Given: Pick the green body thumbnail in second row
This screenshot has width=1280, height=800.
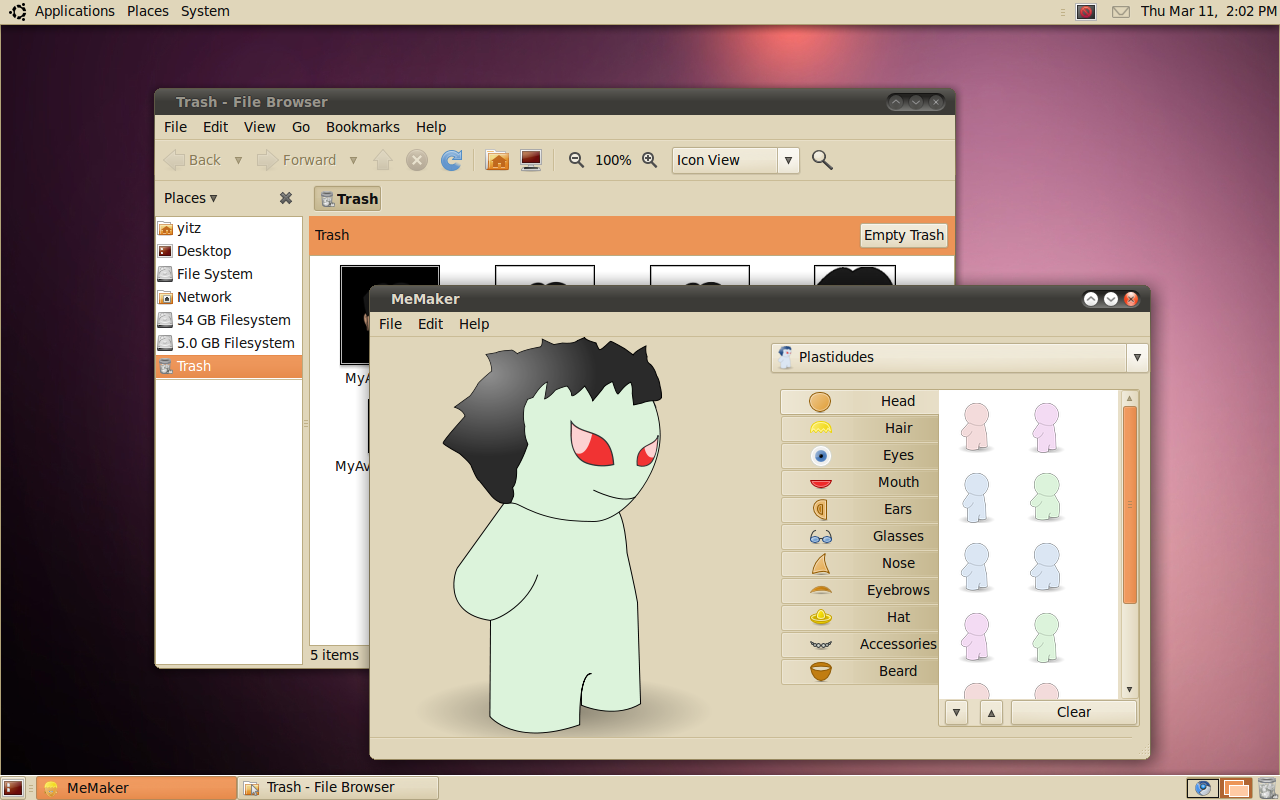Looking at the screenshot, I should pyautogui.click(x=1045, y=497).
